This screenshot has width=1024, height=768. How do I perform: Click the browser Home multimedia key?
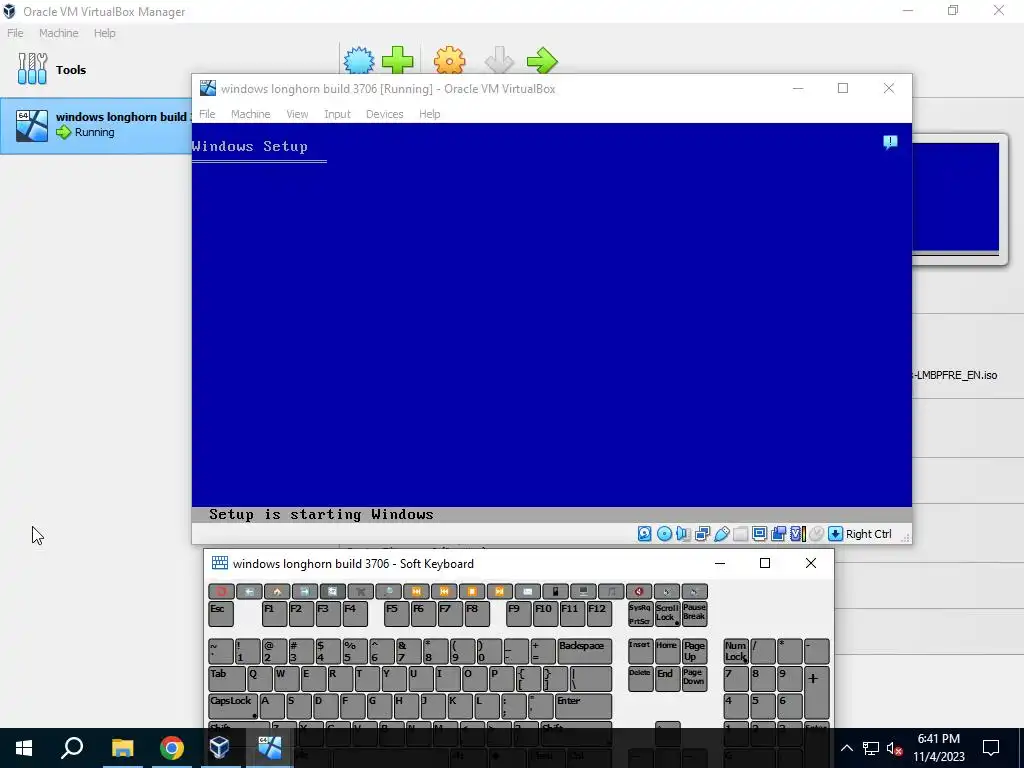pyautogui.click(x=277, y=592)
